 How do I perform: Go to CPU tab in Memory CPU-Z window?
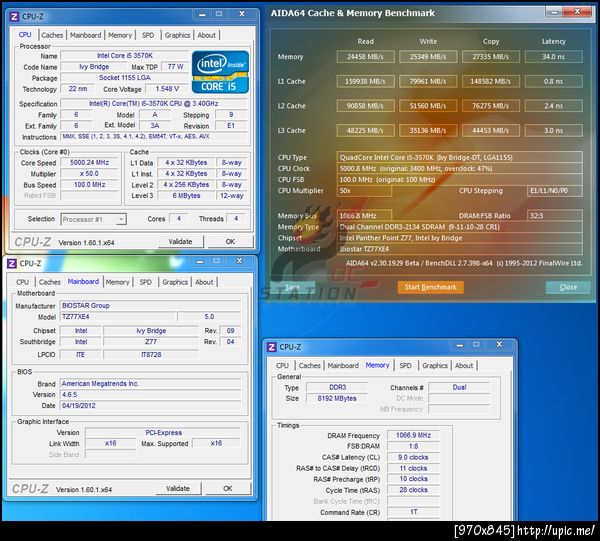pyautogui.click(x=282, y=365)
